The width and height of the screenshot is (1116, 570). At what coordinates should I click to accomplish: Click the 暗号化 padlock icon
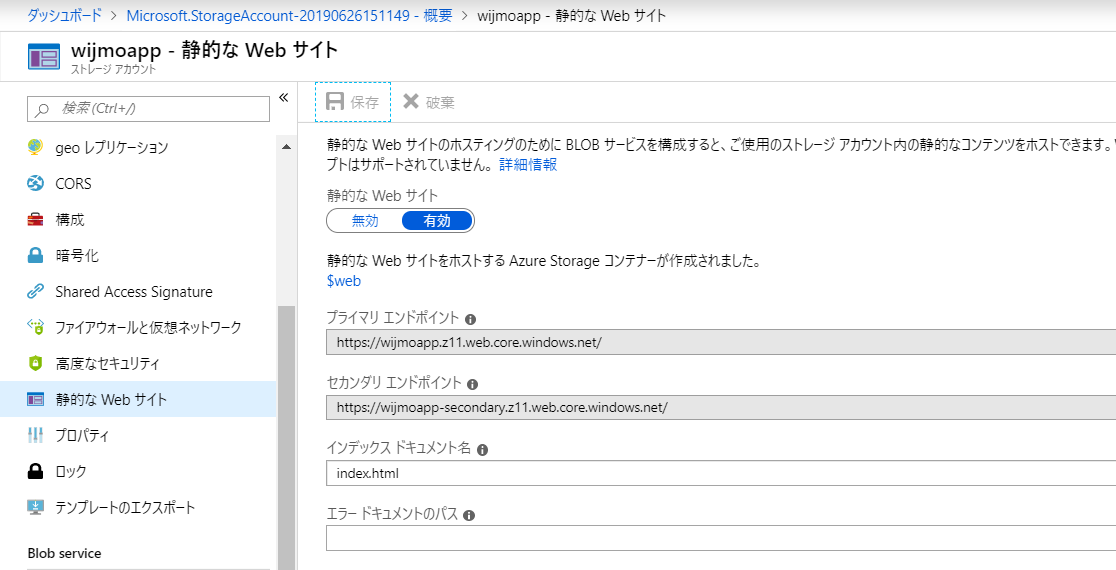click(35, 255)
